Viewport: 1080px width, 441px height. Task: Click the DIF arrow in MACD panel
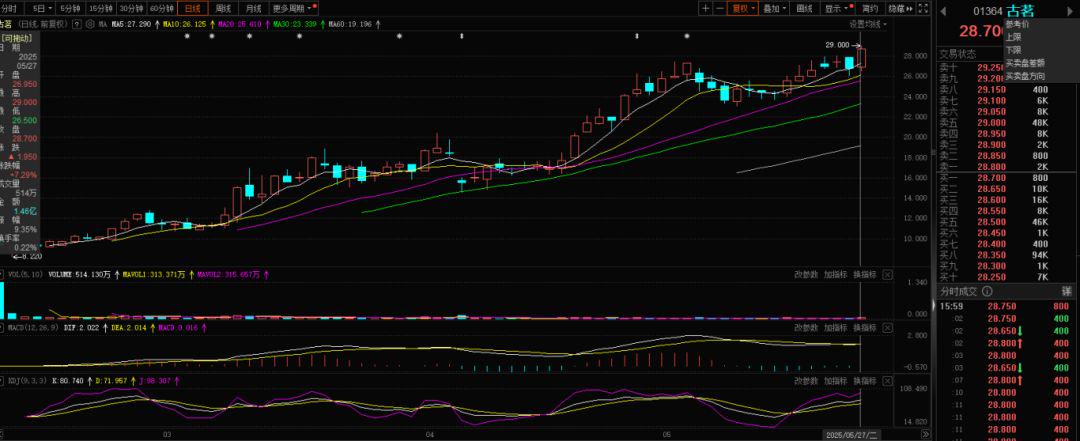(105, 328)
